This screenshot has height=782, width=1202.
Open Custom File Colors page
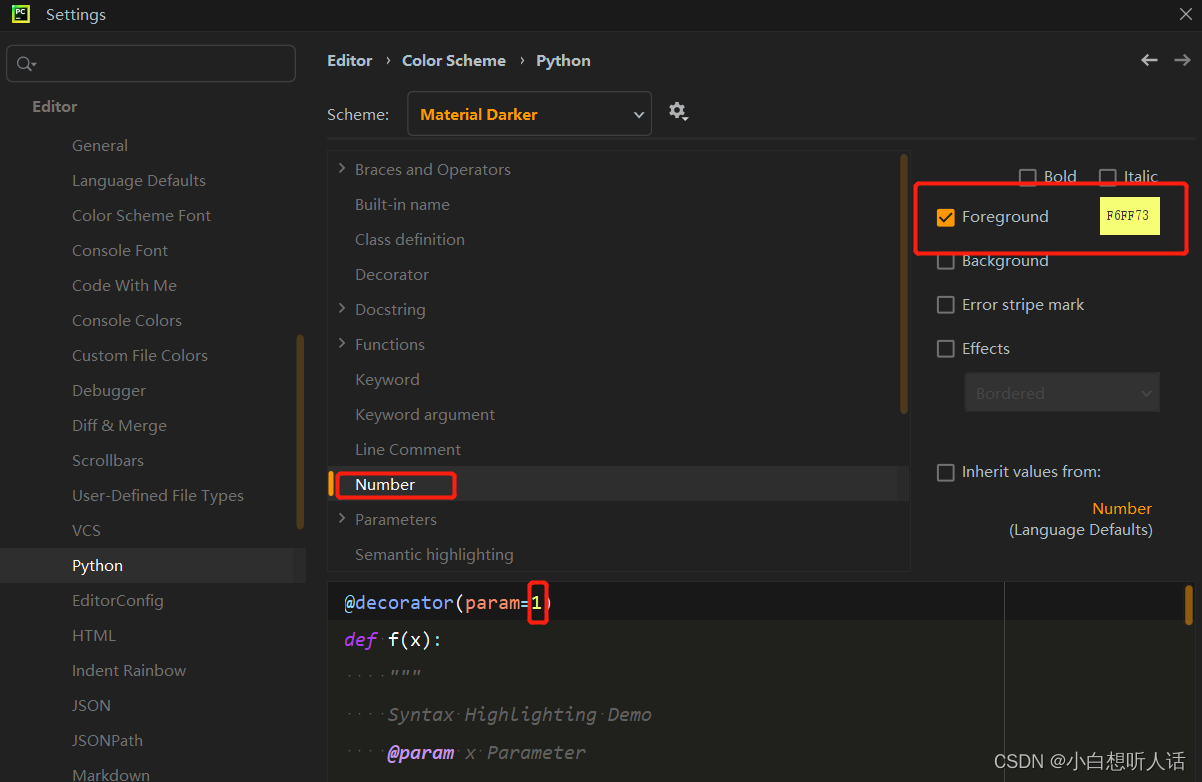pos(140,355)
